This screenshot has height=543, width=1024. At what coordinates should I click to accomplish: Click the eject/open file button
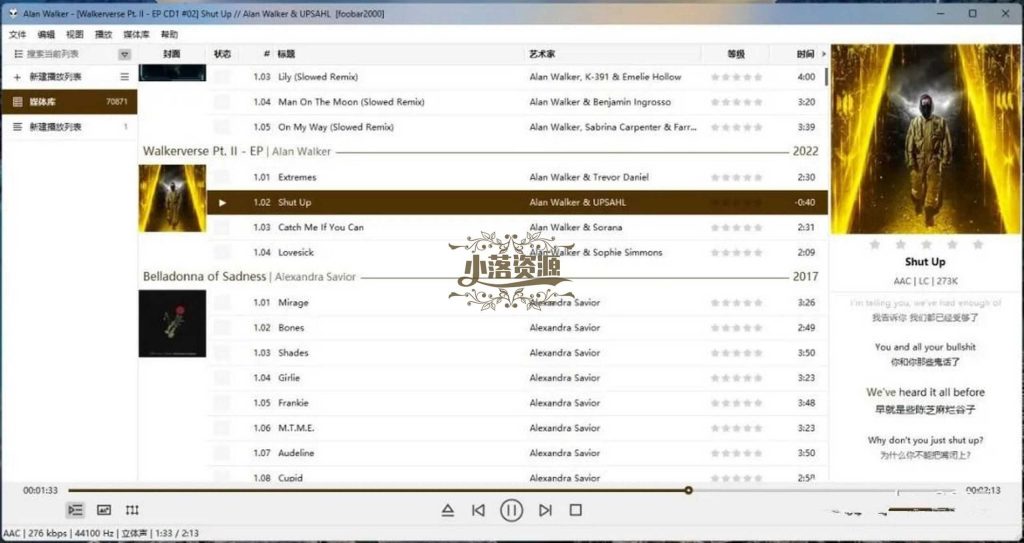point(447,510)
